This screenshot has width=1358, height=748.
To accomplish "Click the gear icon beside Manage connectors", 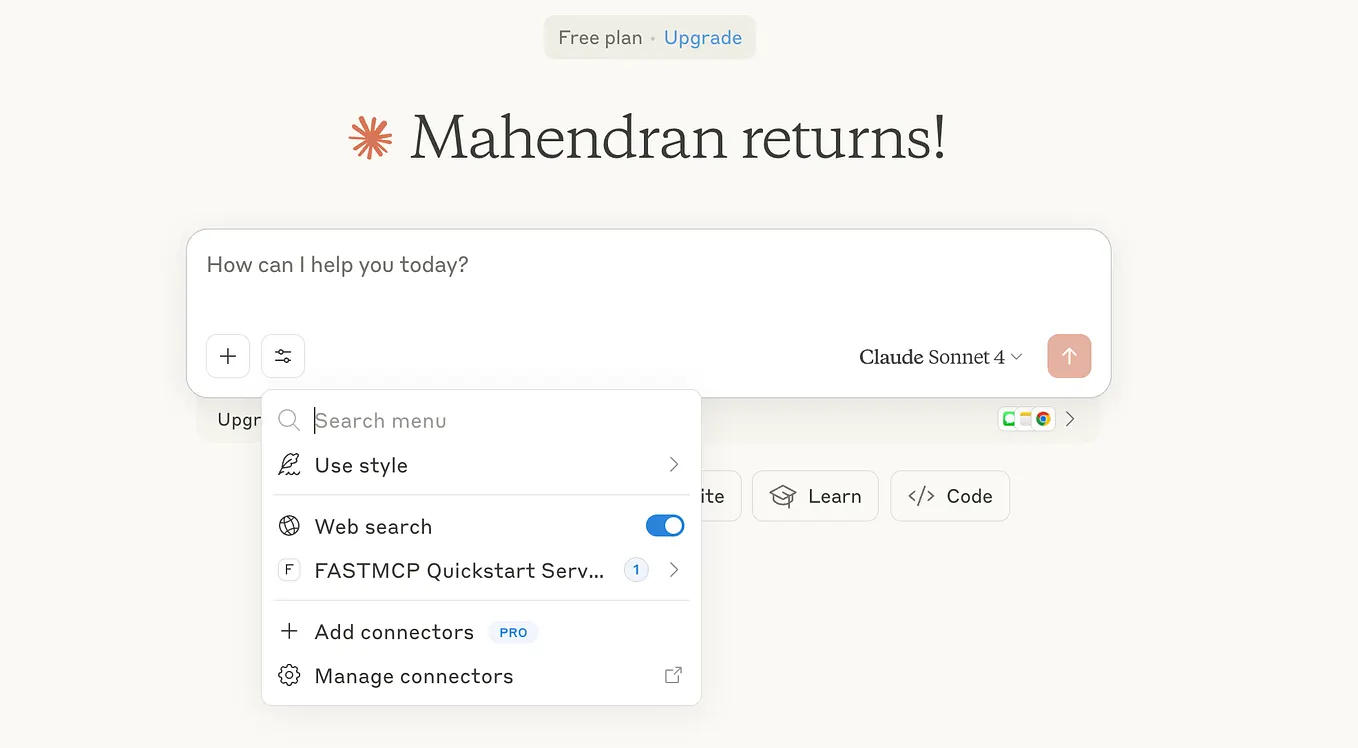I will tap(289, 675).
